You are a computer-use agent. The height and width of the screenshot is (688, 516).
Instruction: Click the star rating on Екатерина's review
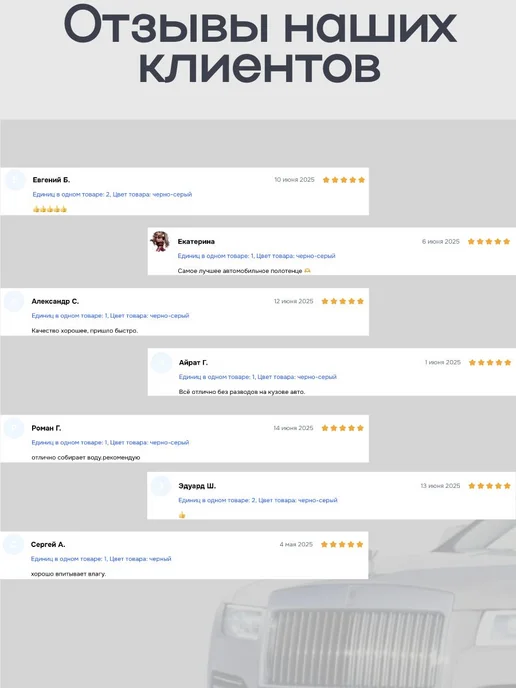coord(489,241)
